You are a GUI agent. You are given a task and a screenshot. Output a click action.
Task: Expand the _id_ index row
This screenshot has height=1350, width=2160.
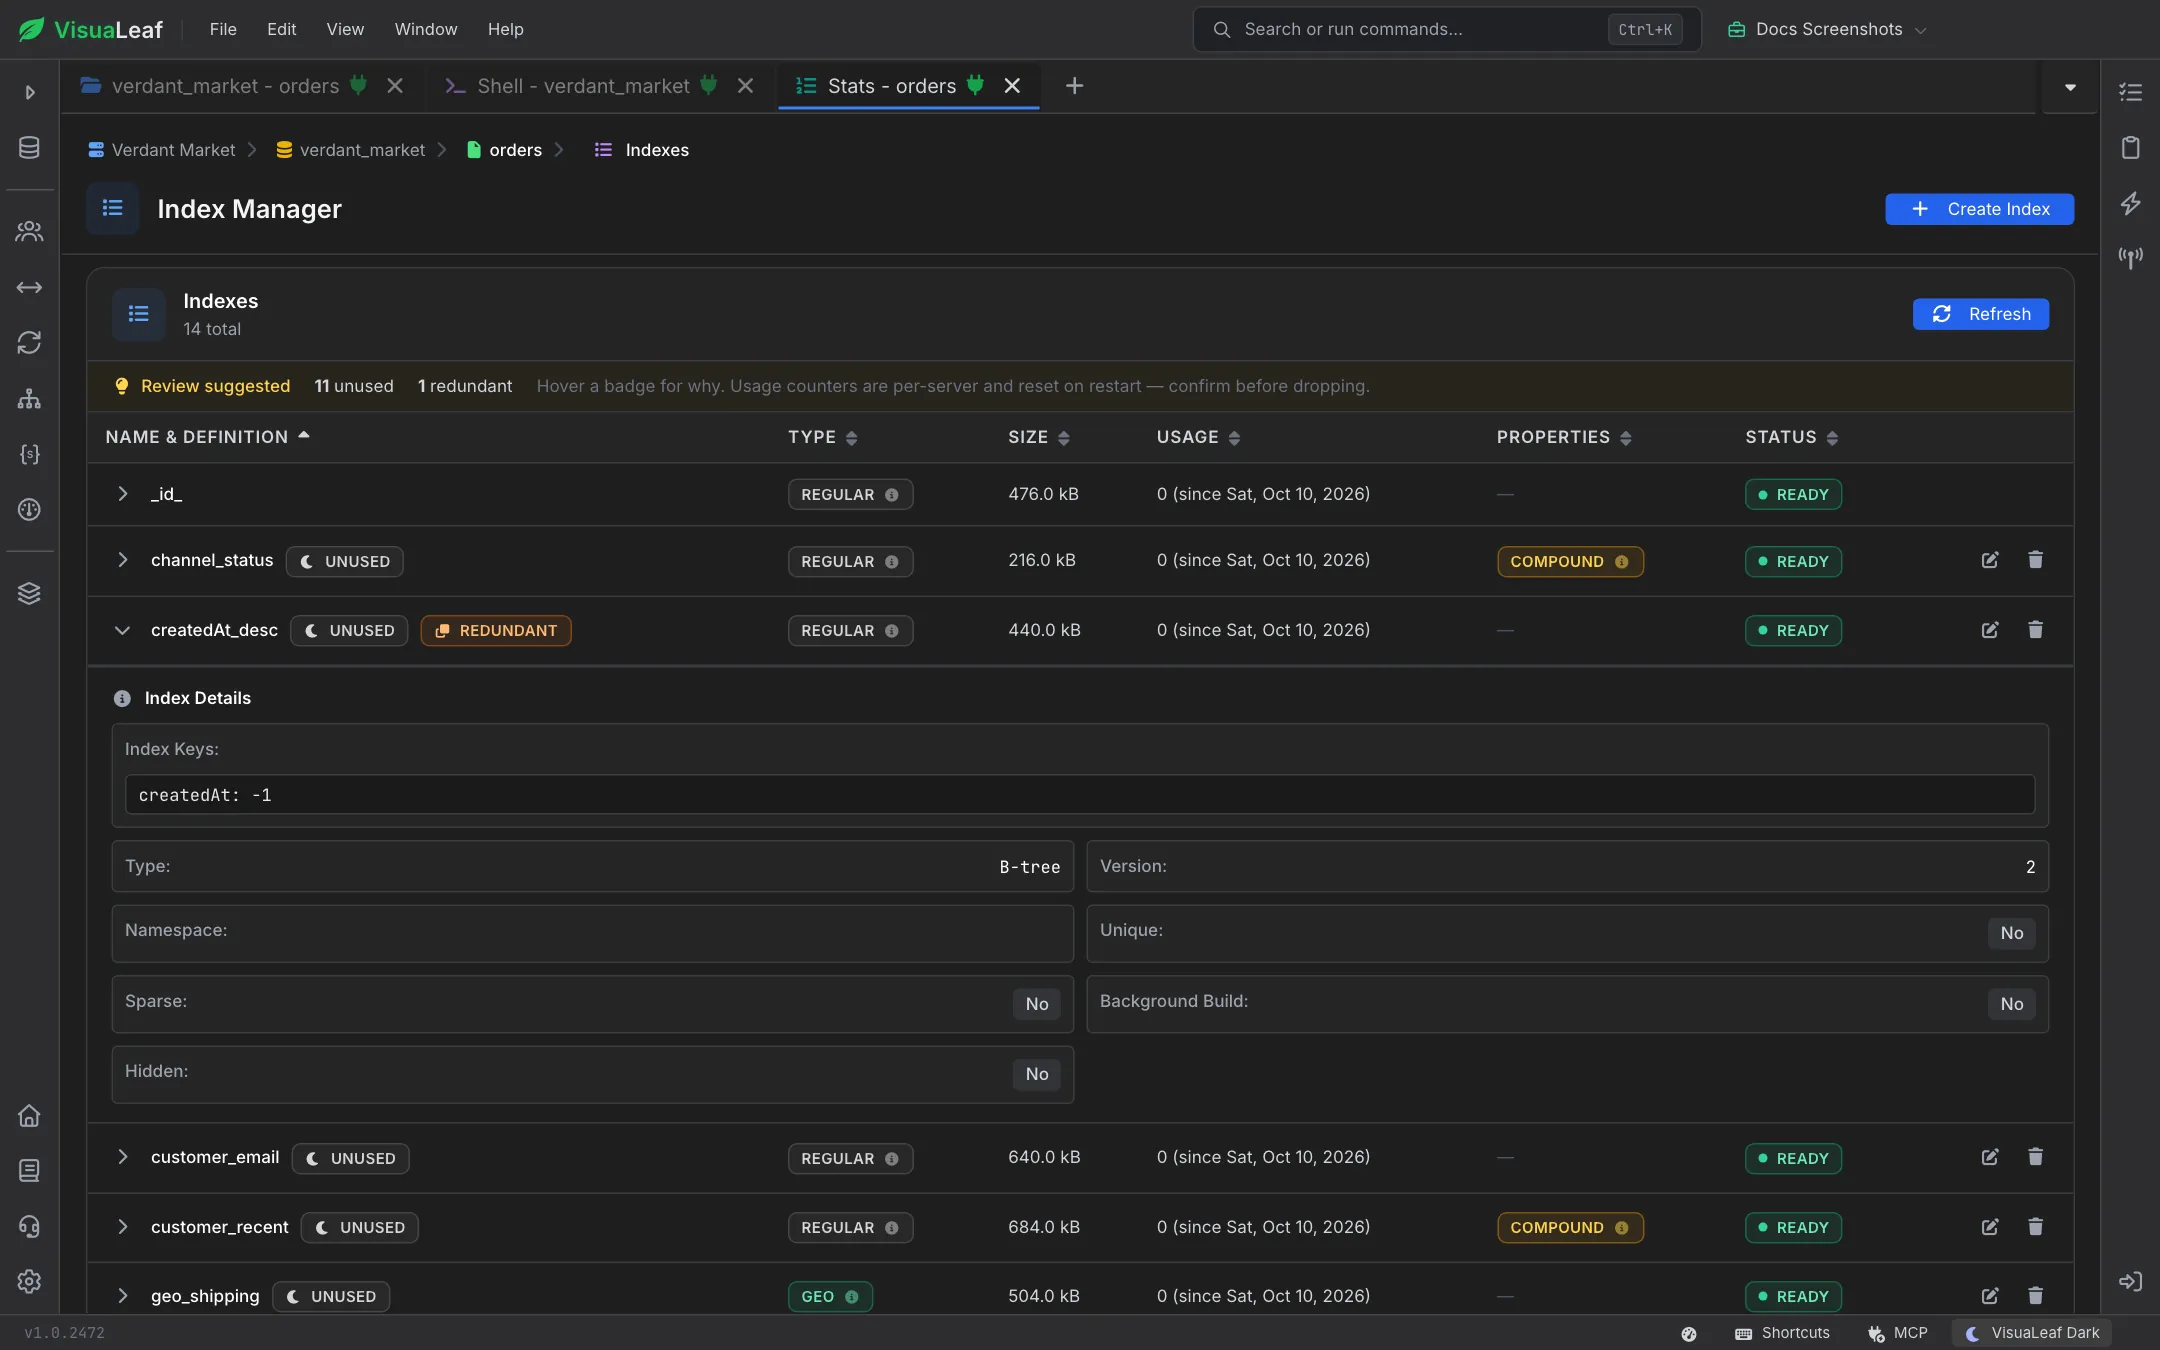tap(122, 494)
